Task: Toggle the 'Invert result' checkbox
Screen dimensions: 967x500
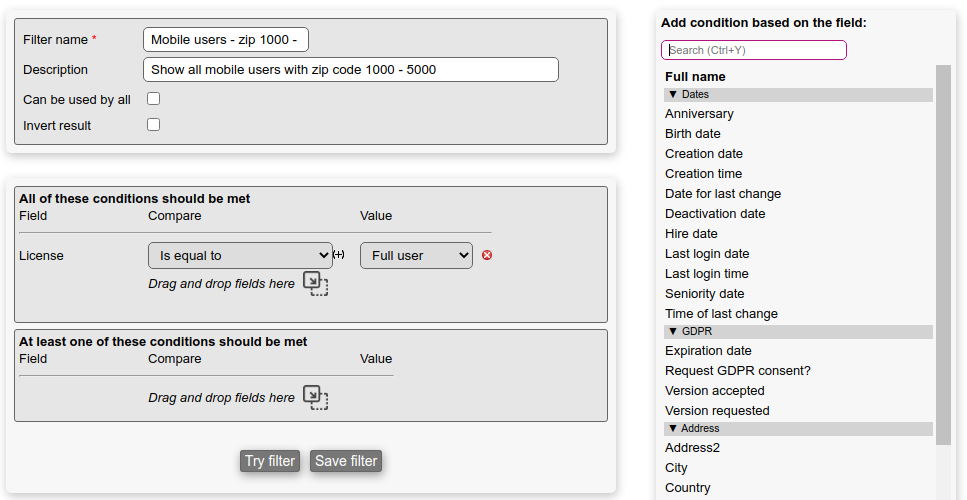Action: [x=153, y=125]
